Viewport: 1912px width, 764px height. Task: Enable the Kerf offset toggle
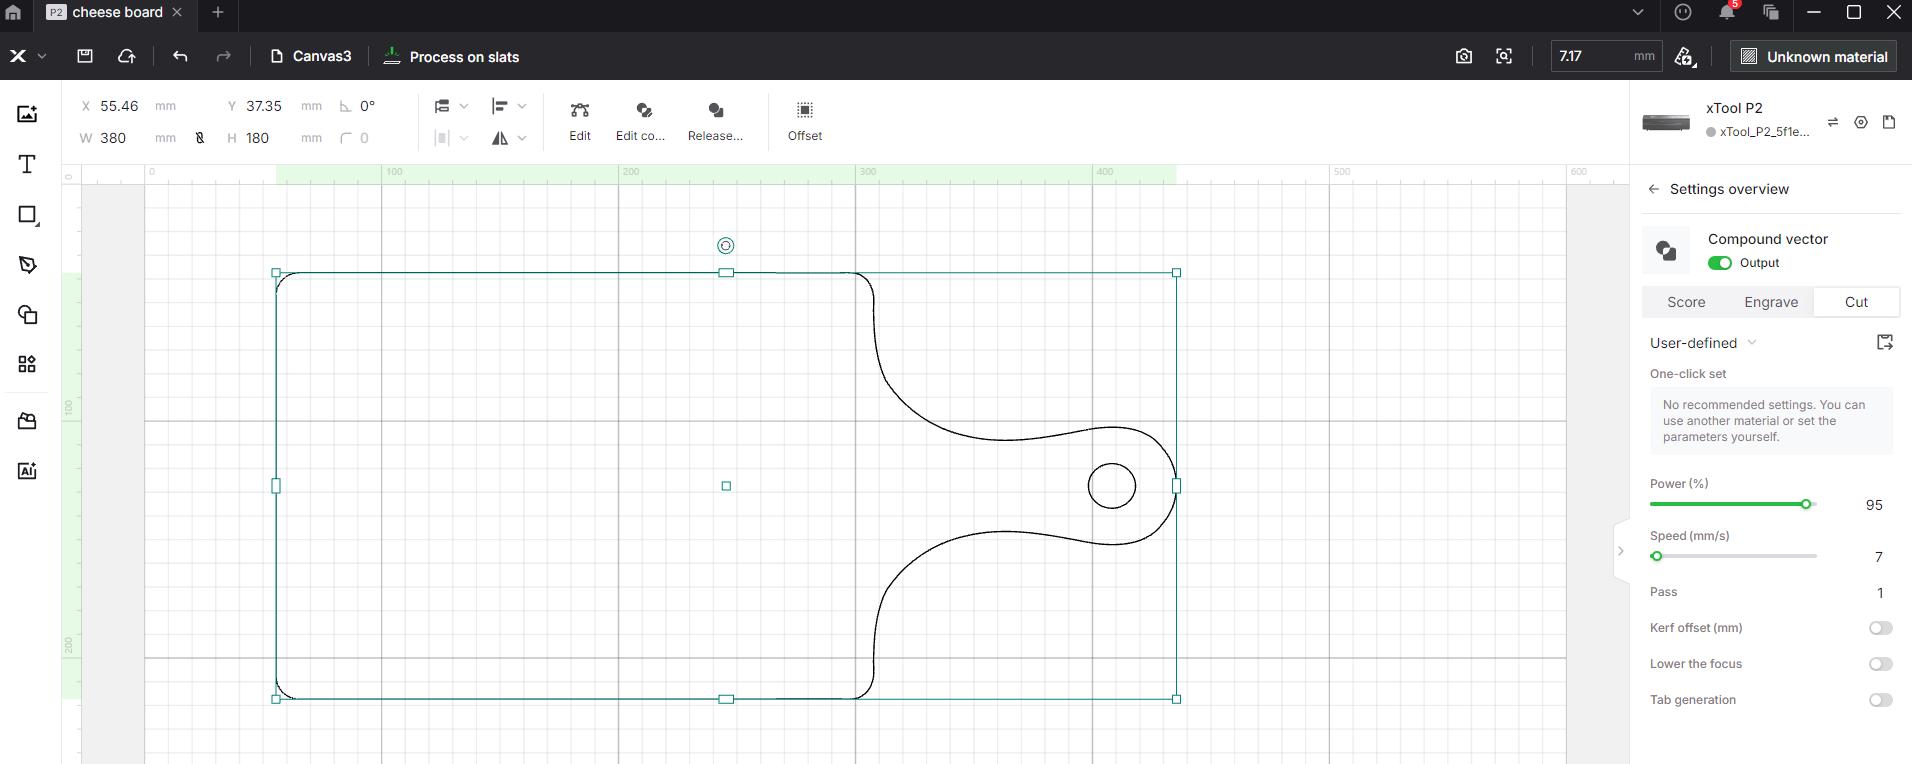1880,628
